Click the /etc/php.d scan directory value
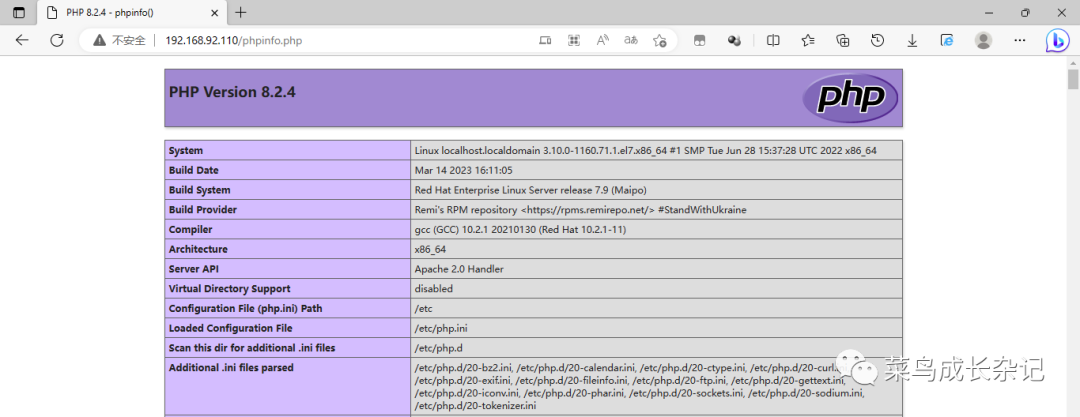The height and width of the screenshot is (417, 1080). pos(439,348)
